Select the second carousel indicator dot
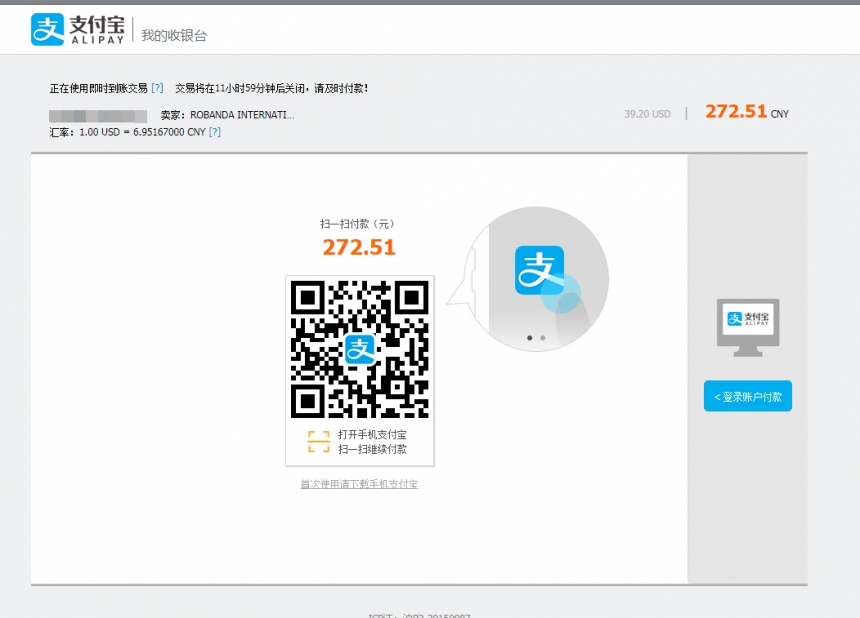The image size is (860, 618). tap(543, 338)
